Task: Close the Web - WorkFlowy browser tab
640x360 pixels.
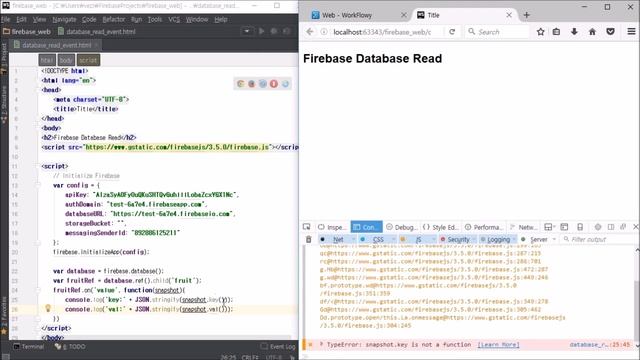Action: pos(404,15)
